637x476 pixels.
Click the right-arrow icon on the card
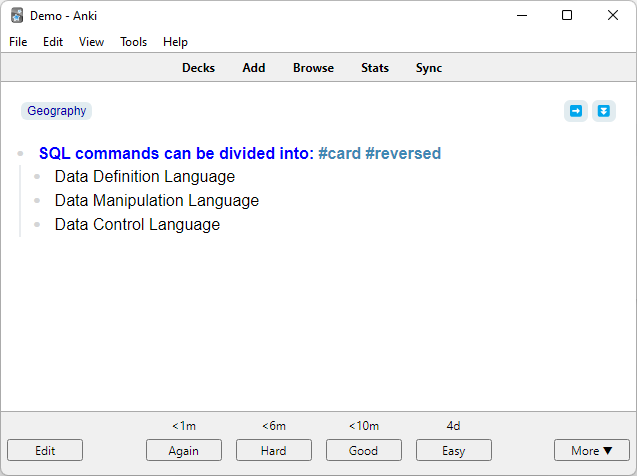point(576,111)
